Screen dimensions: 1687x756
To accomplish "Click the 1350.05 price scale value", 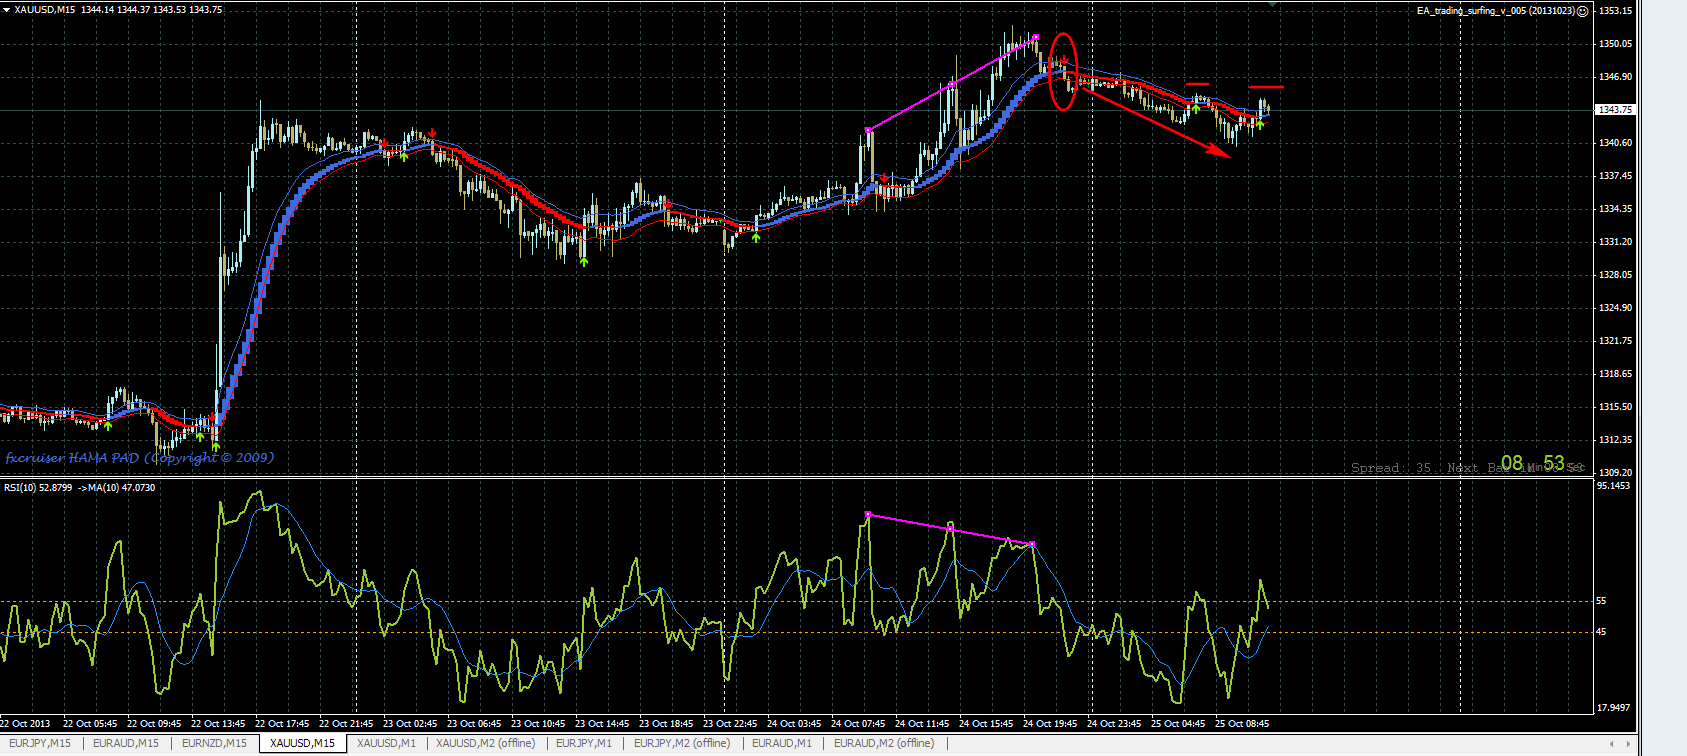I will point(1616,44).
